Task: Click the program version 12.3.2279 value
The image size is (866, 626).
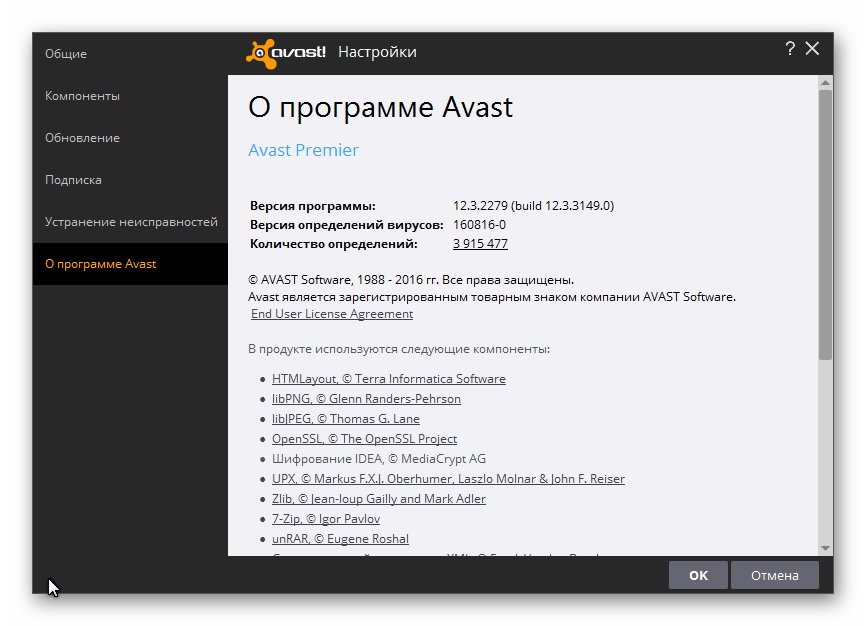Action: click(534, 206)
